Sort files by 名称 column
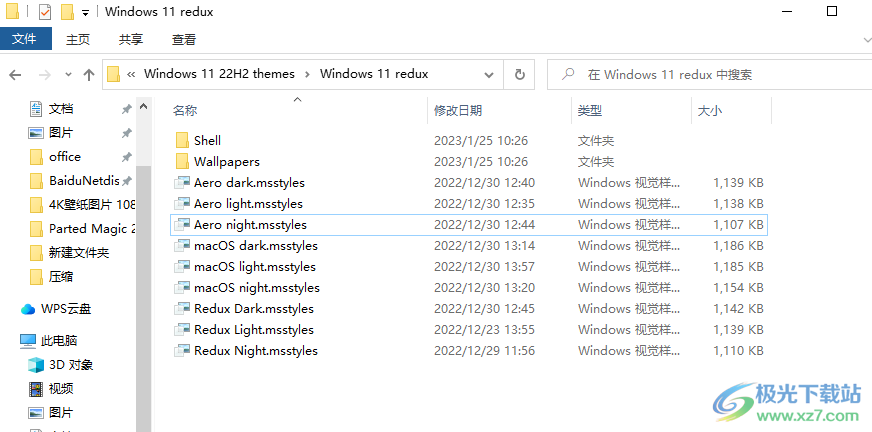The image size is (872, 432). [185, 111]
